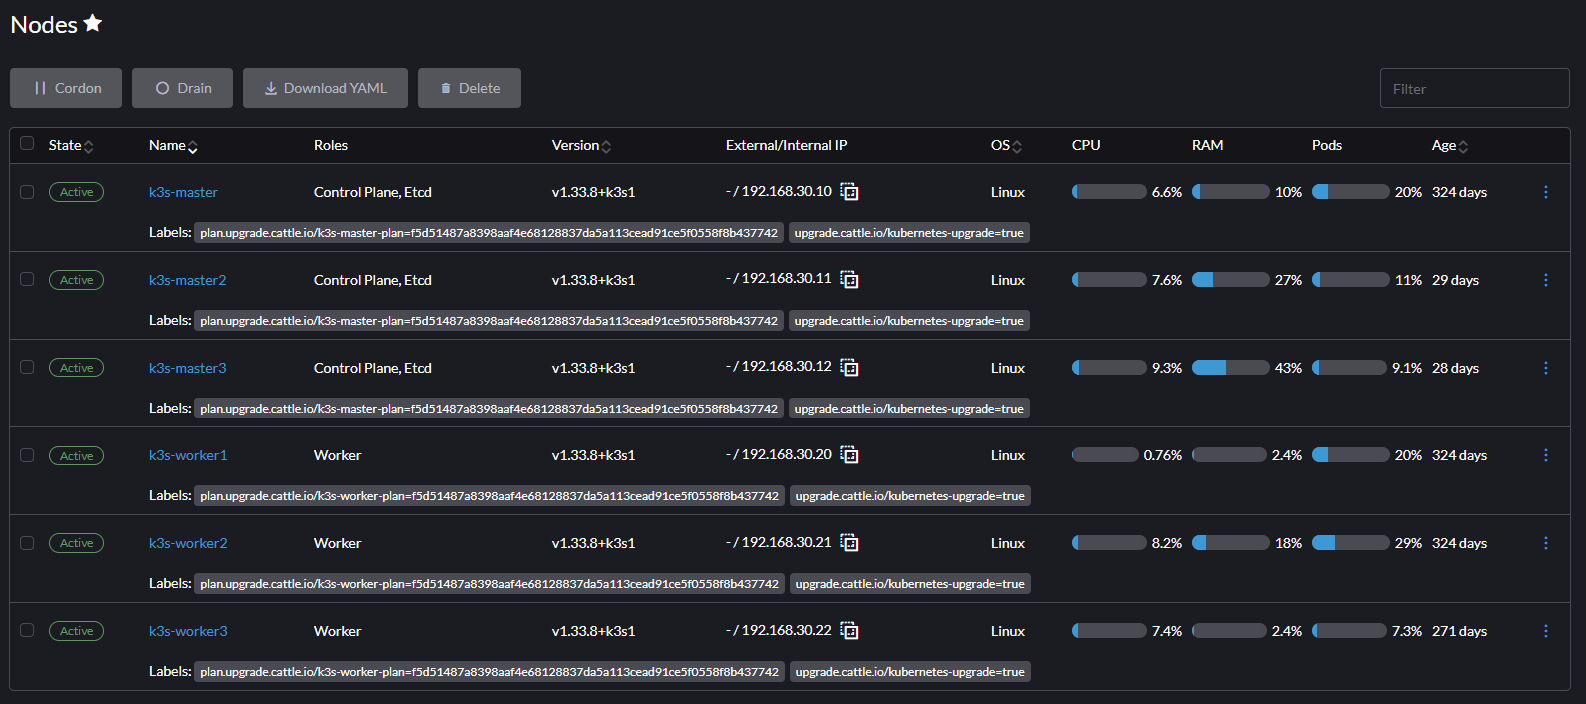Click the k3s-worker-plan label on k3s-worker1 row

pos(489,496)
